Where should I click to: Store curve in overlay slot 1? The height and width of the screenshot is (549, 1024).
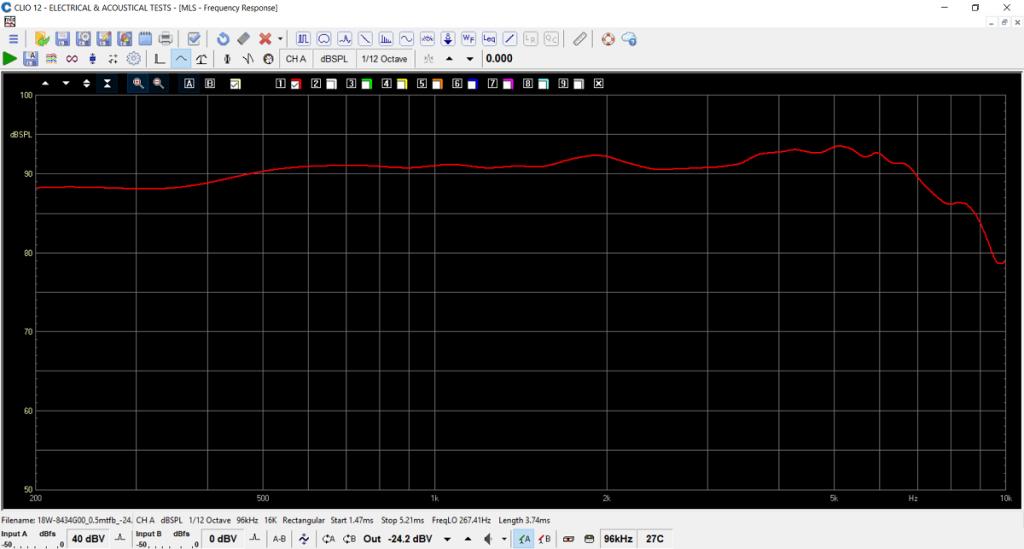click(x=280, y=84)
